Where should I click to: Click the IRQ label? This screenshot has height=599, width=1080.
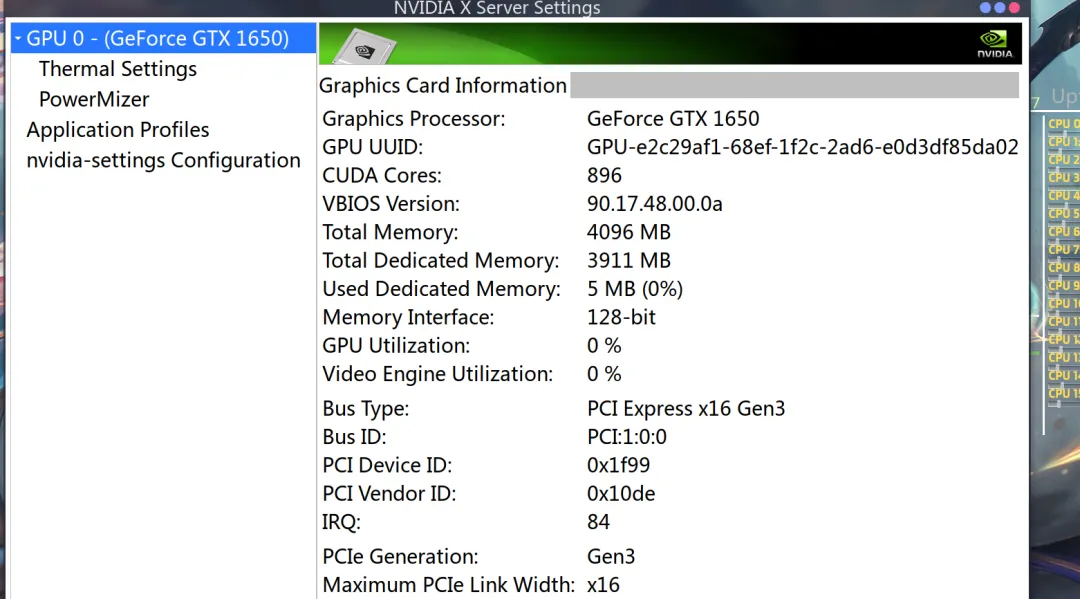point(341,522)
